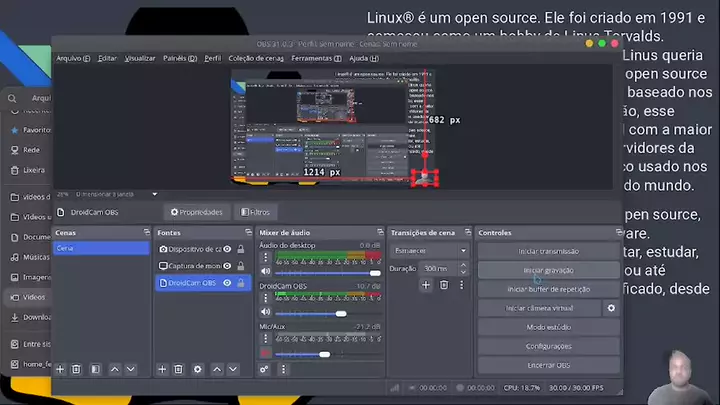Delete the scene transition with trash icon

click(x=444, y=285)
